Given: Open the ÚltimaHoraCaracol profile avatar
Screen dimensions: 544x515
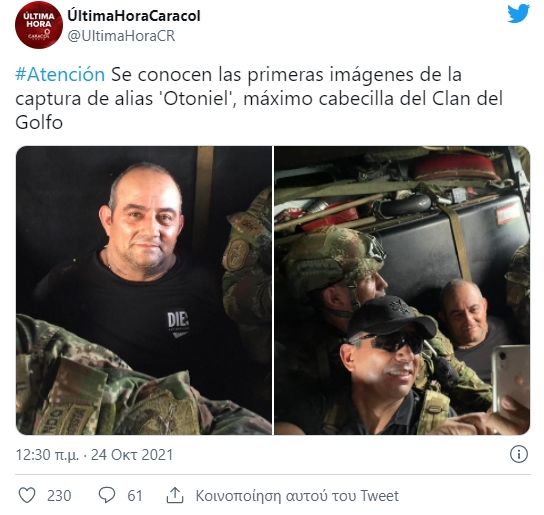Looking at the screenshot, I should point(39,25).
